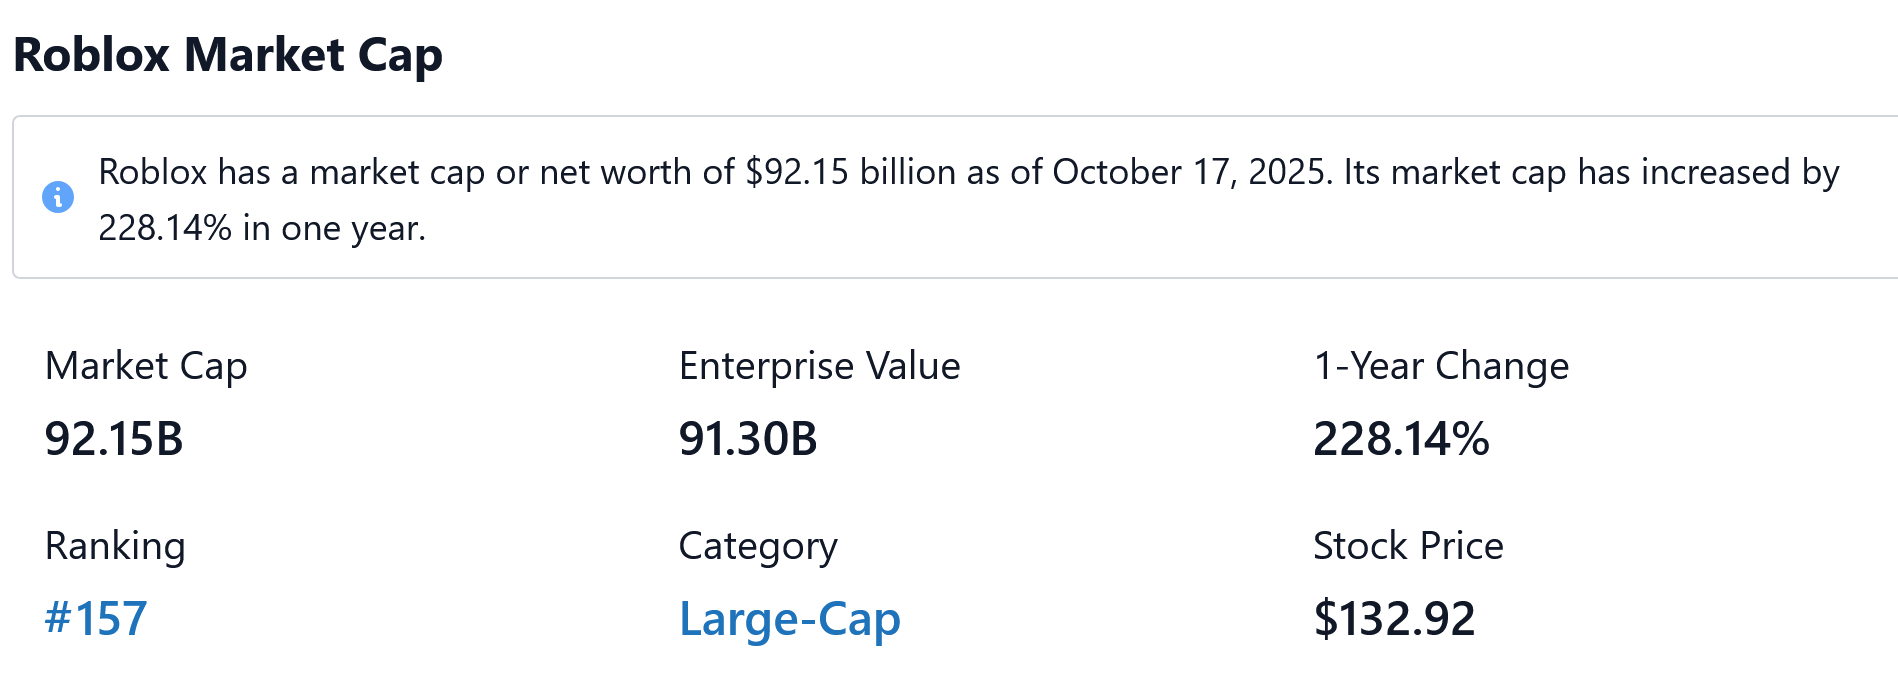The height and width of the screenshot is (700, 1898).
Task: Click the Ranking label
Action: [x=115, y=546]
